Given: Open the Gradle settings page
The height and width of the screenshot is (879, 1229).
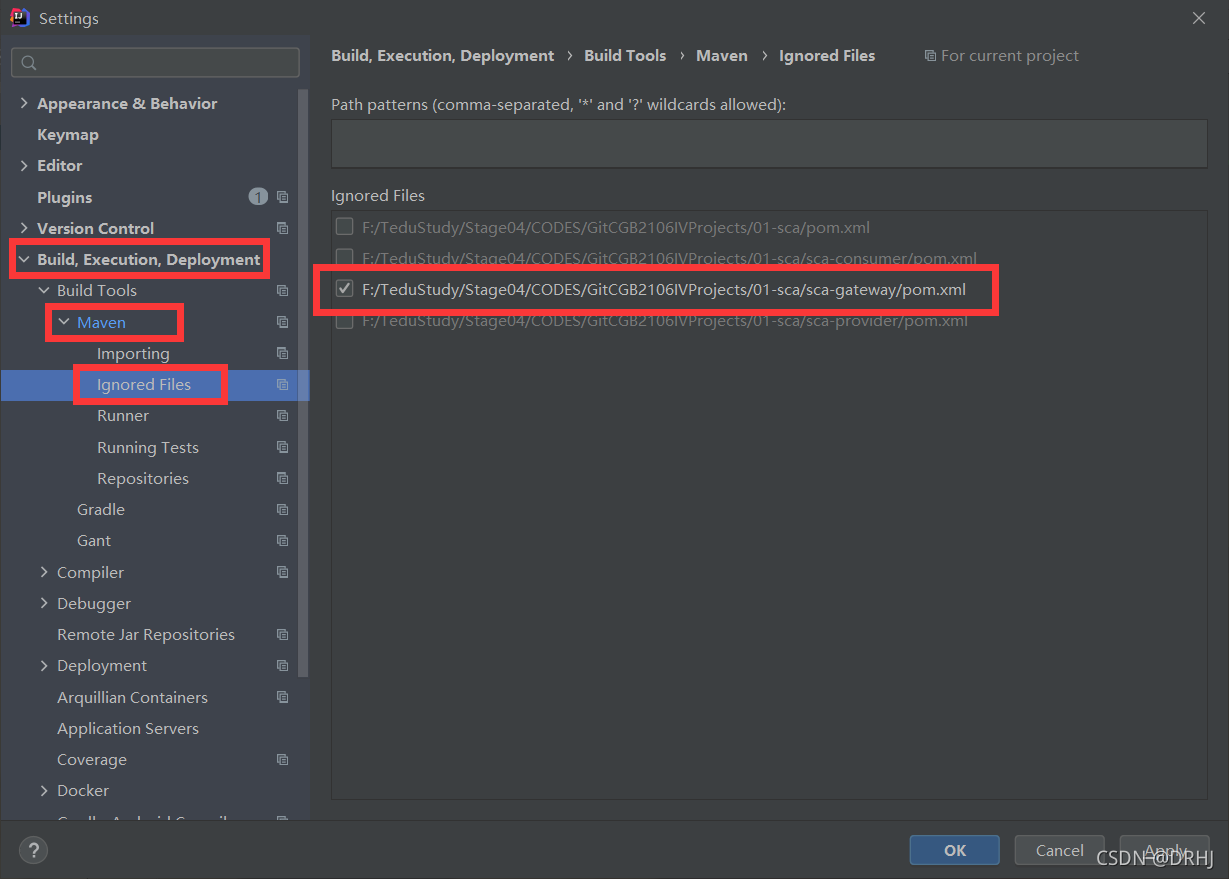Looking at the screenshot, I should [x=101, y=509].
